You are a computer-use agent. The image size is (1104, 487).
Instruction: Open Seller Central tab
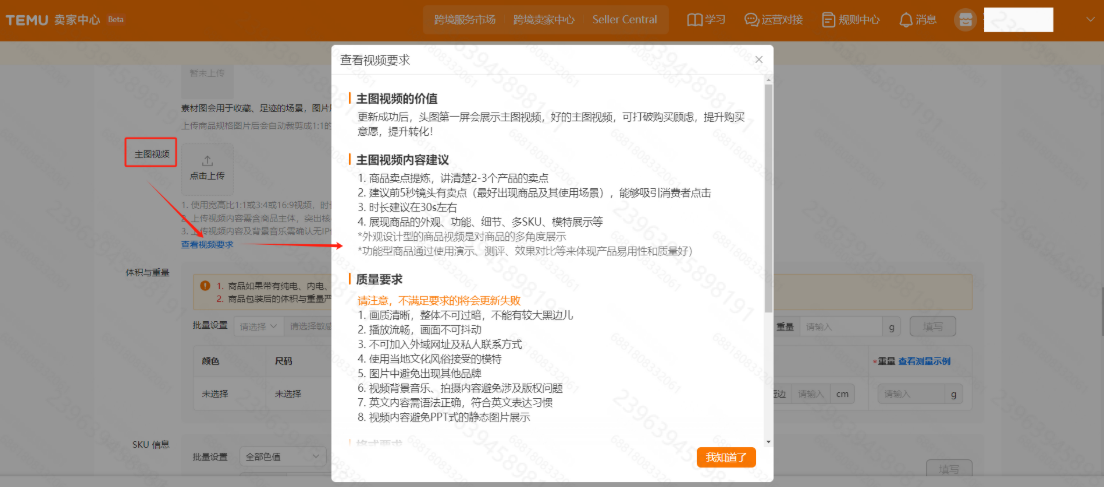coord(625,20)
